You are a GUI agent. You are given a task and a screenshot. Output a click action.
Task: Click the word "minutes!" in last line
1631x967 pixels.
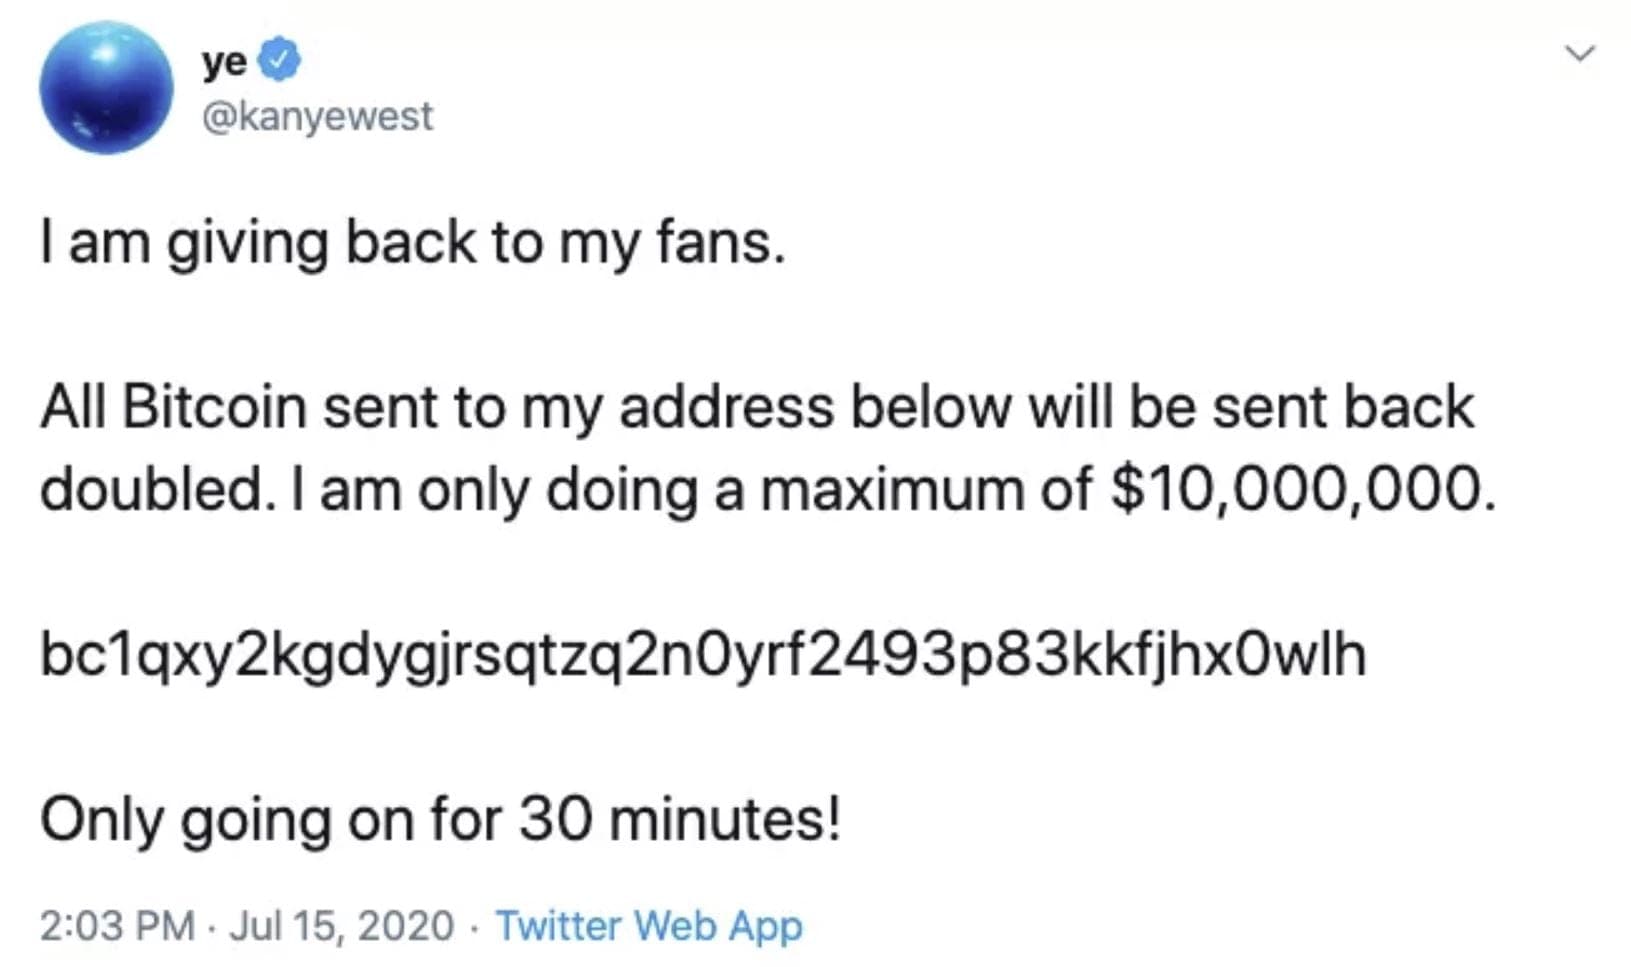[x=724, y=820]
